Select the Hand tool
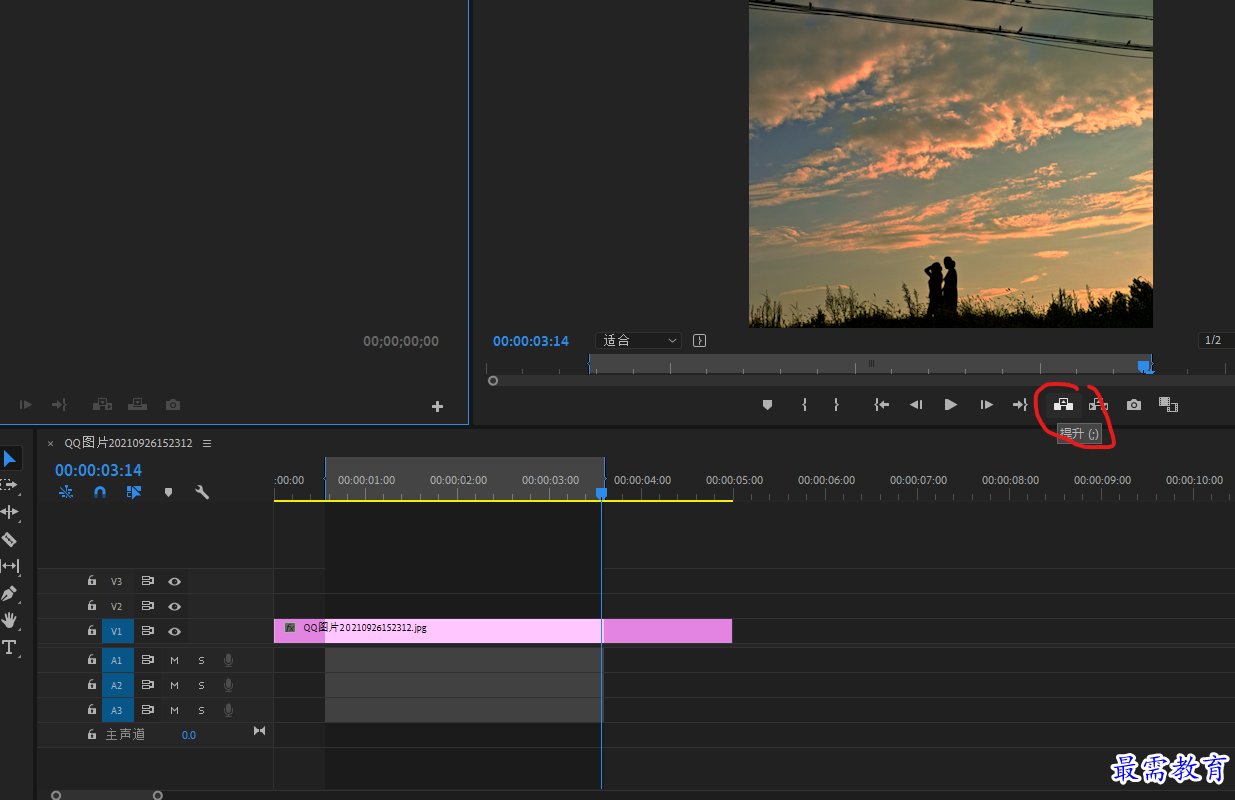 point(9,620)
